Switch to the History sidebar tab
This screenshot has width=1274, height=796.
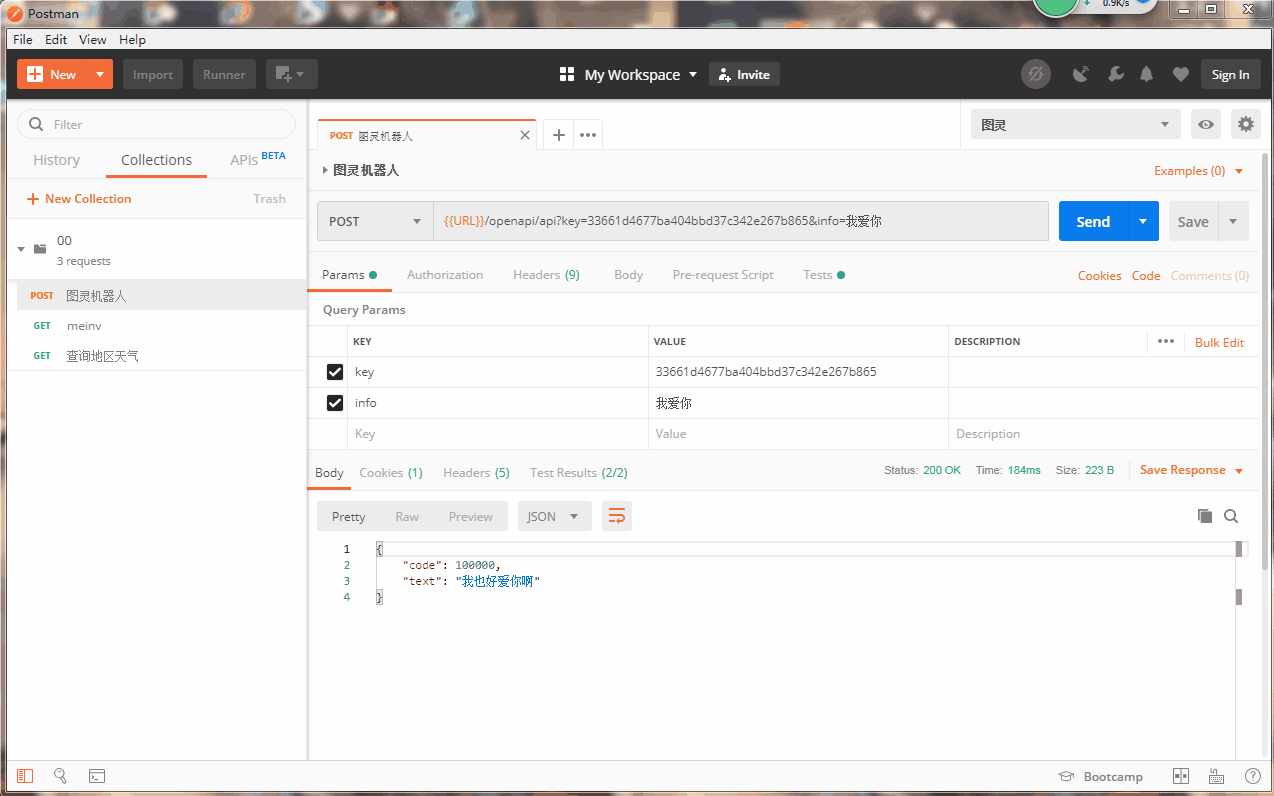coord(56,160)
